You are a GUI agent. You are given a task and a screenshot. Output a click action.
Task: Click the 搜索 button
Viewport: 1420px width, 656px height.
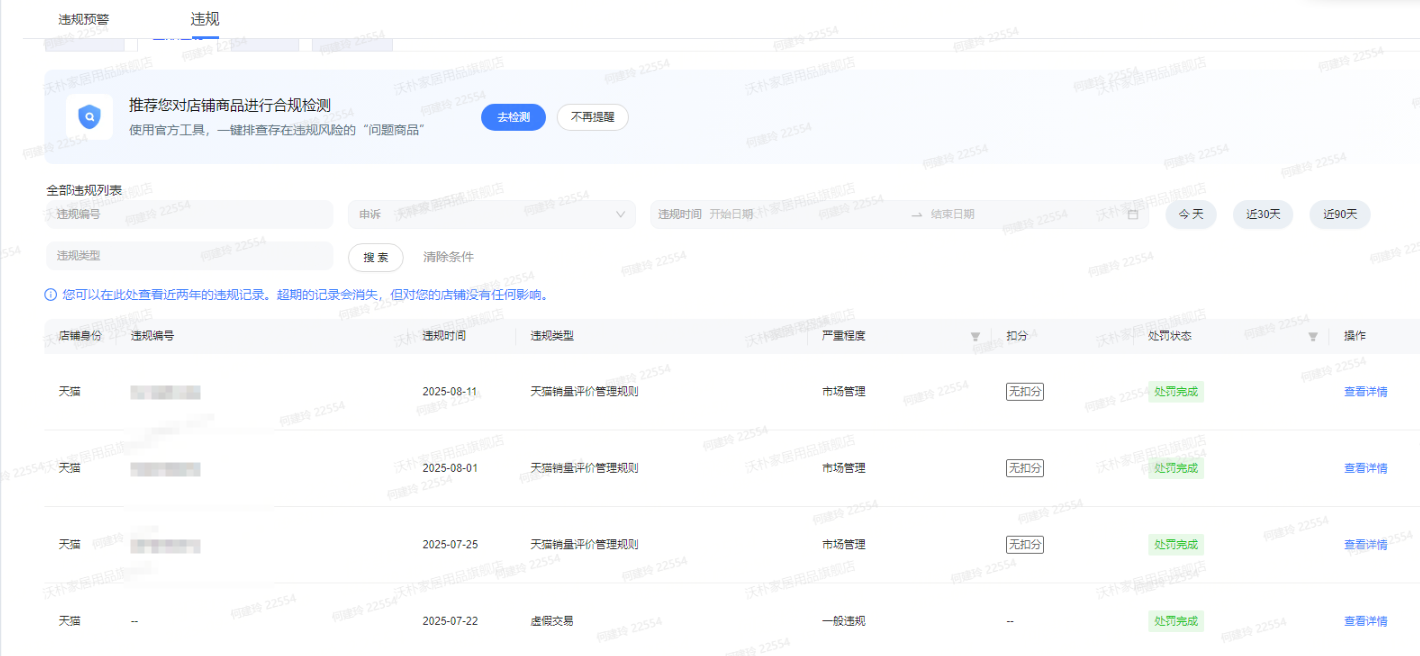point(375,257)
